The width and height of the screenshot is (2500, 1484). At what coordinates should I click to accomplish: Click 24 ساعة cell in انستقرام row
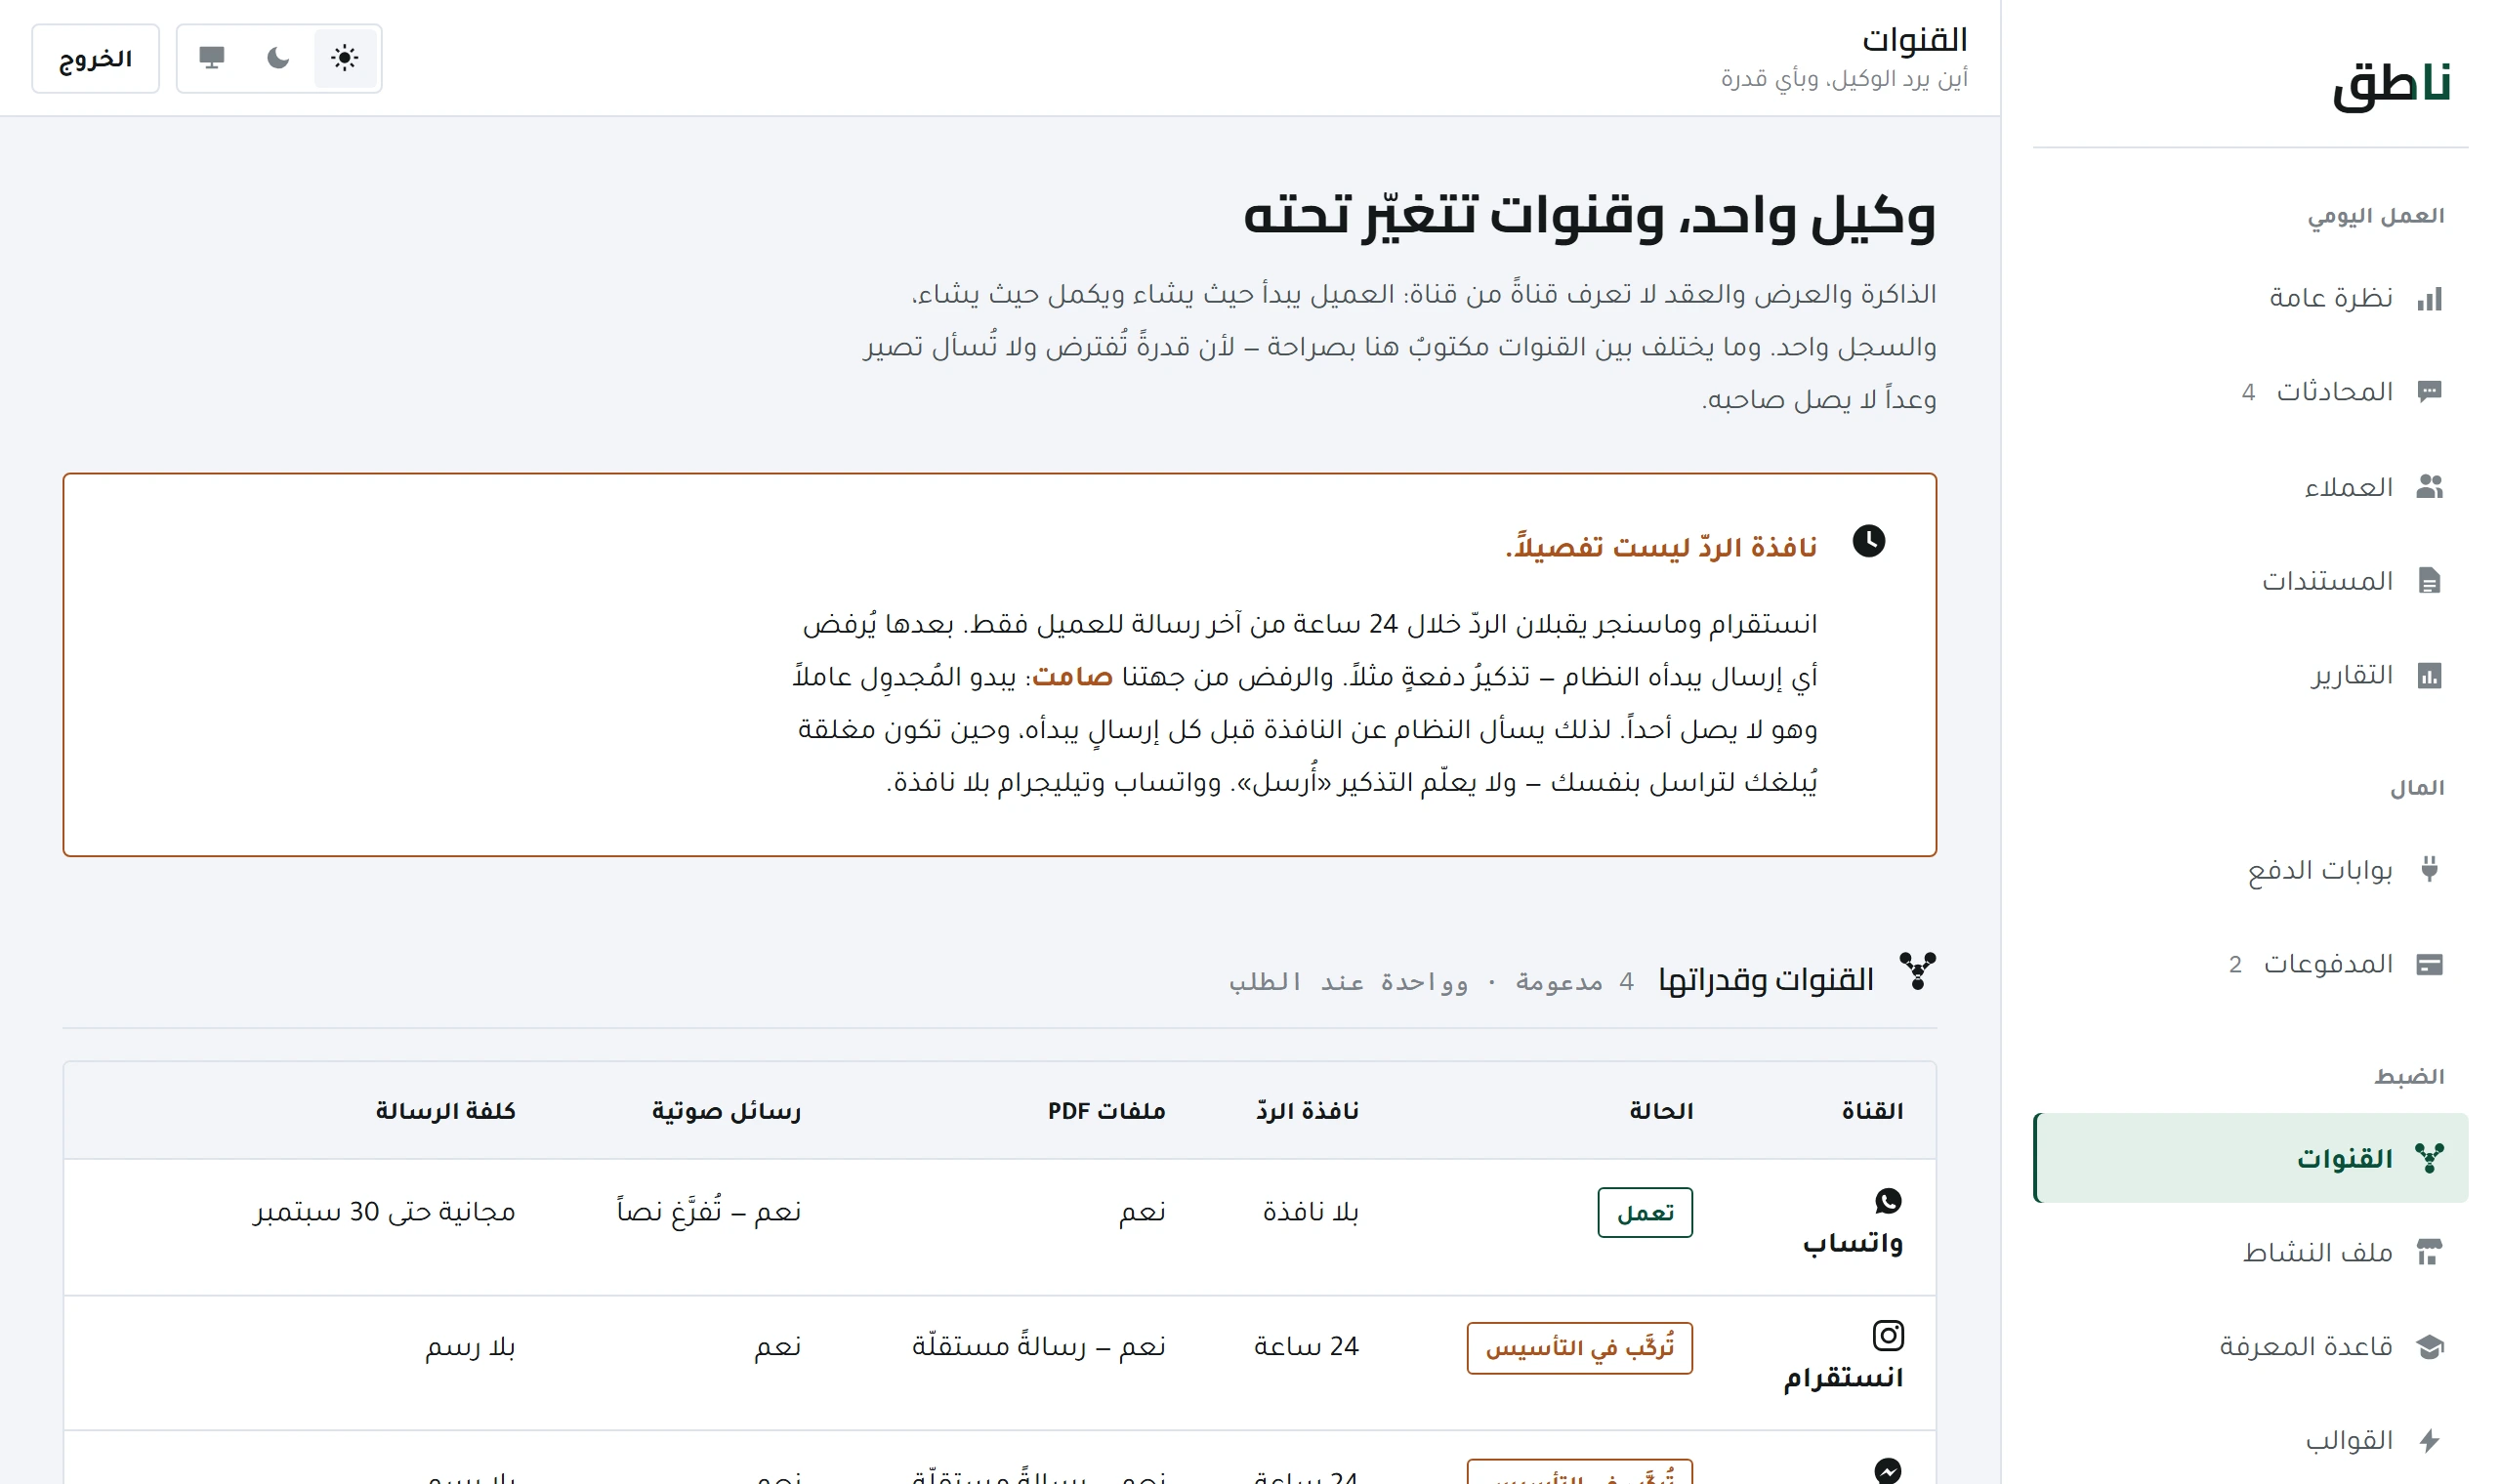pyautogui.click(x=1306, y=1347)
